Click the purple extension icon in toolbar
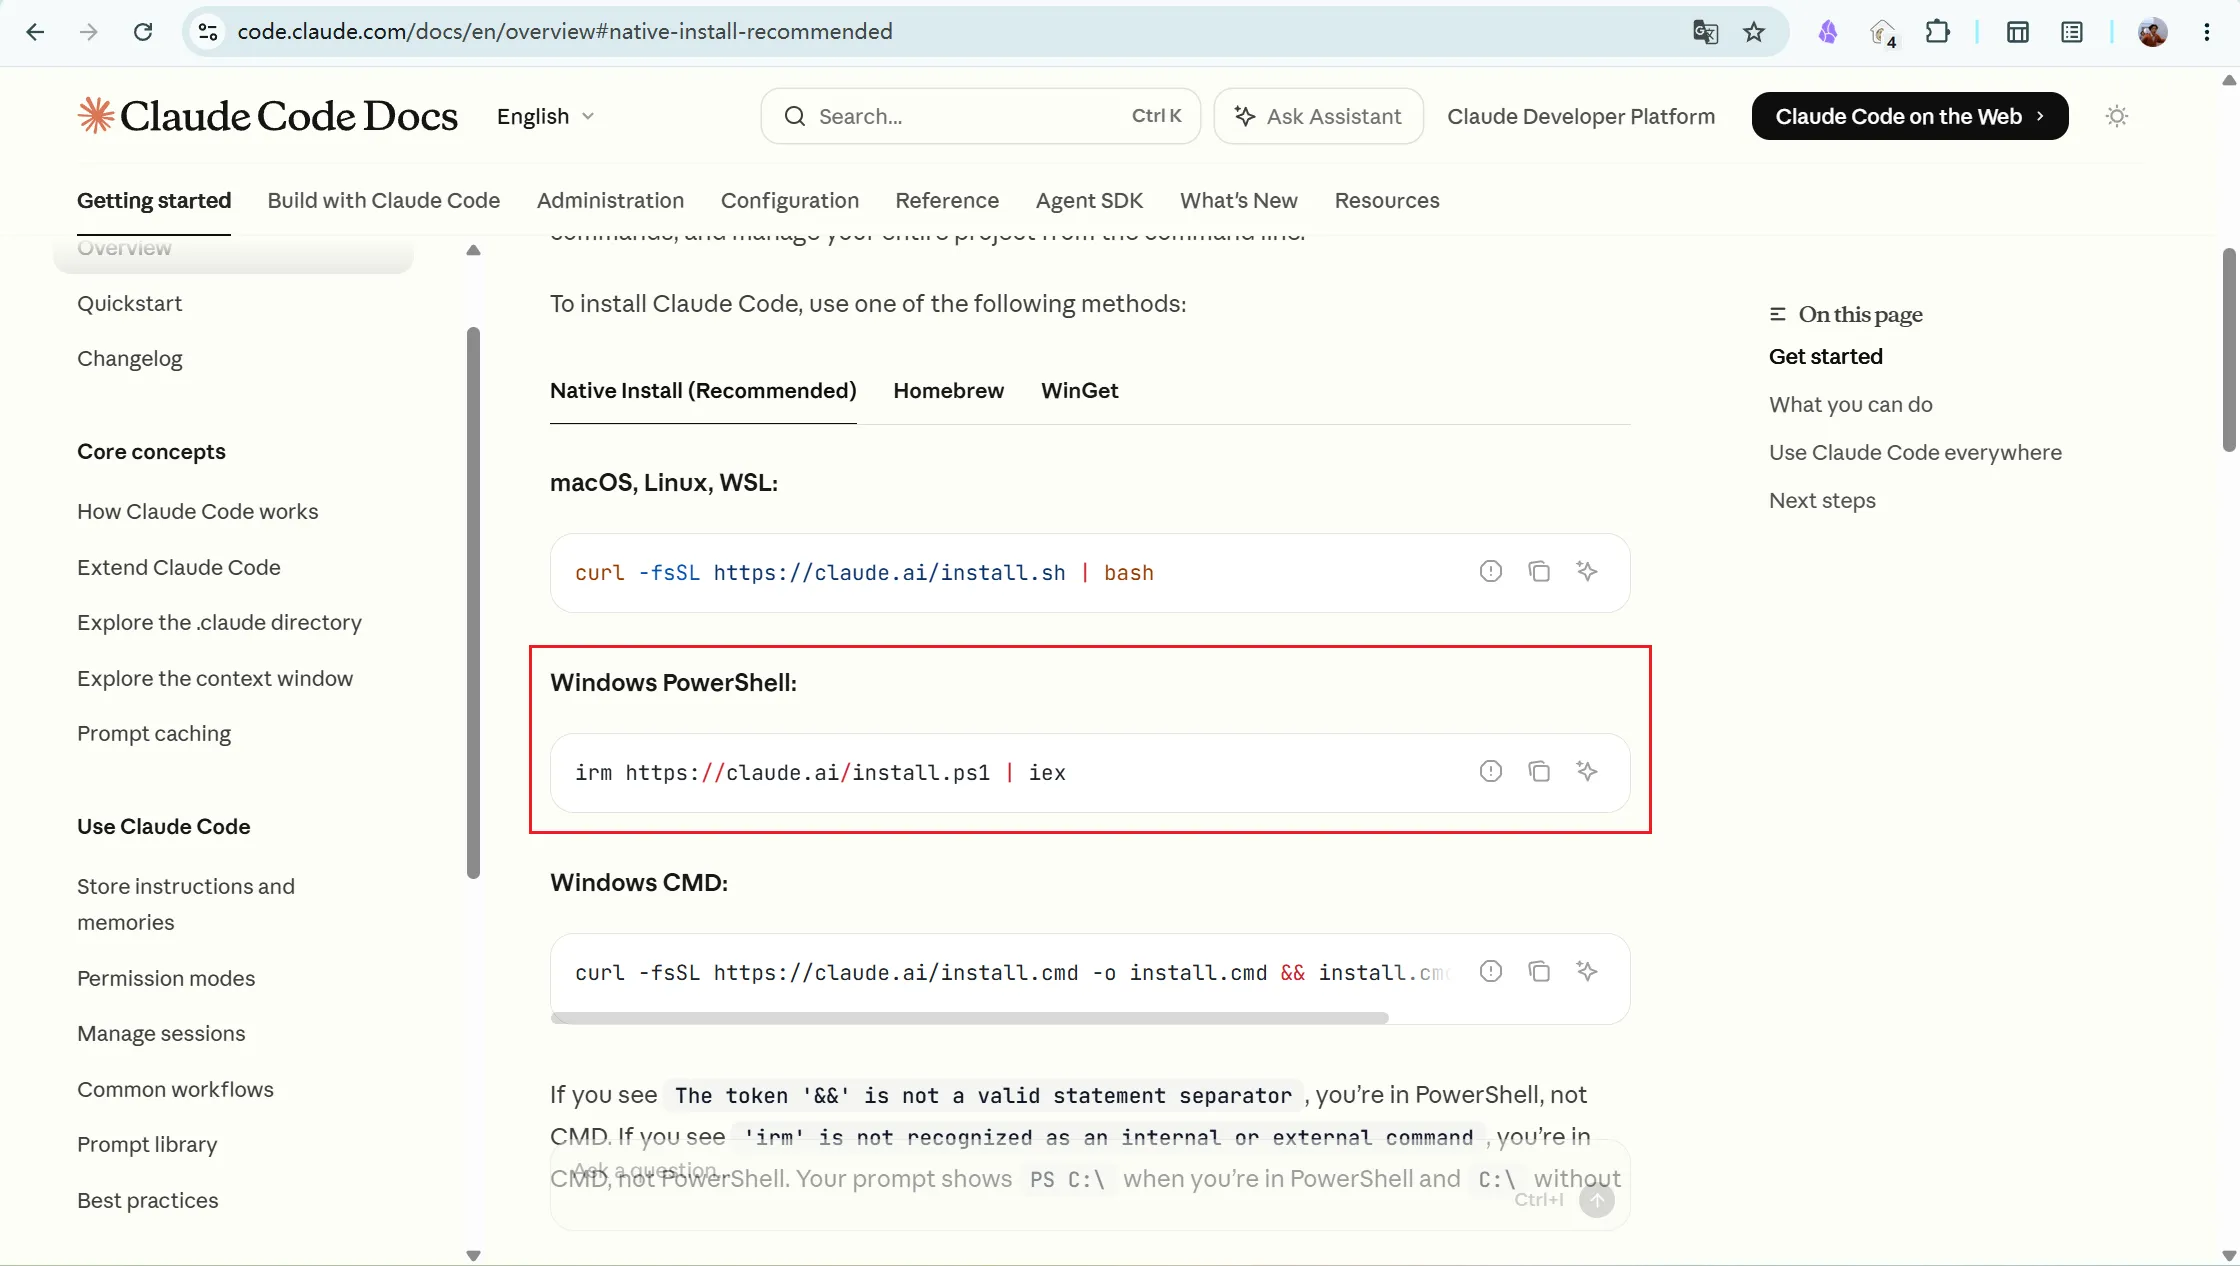Screen dimensions: 2240x1266 click(1828, 32)
